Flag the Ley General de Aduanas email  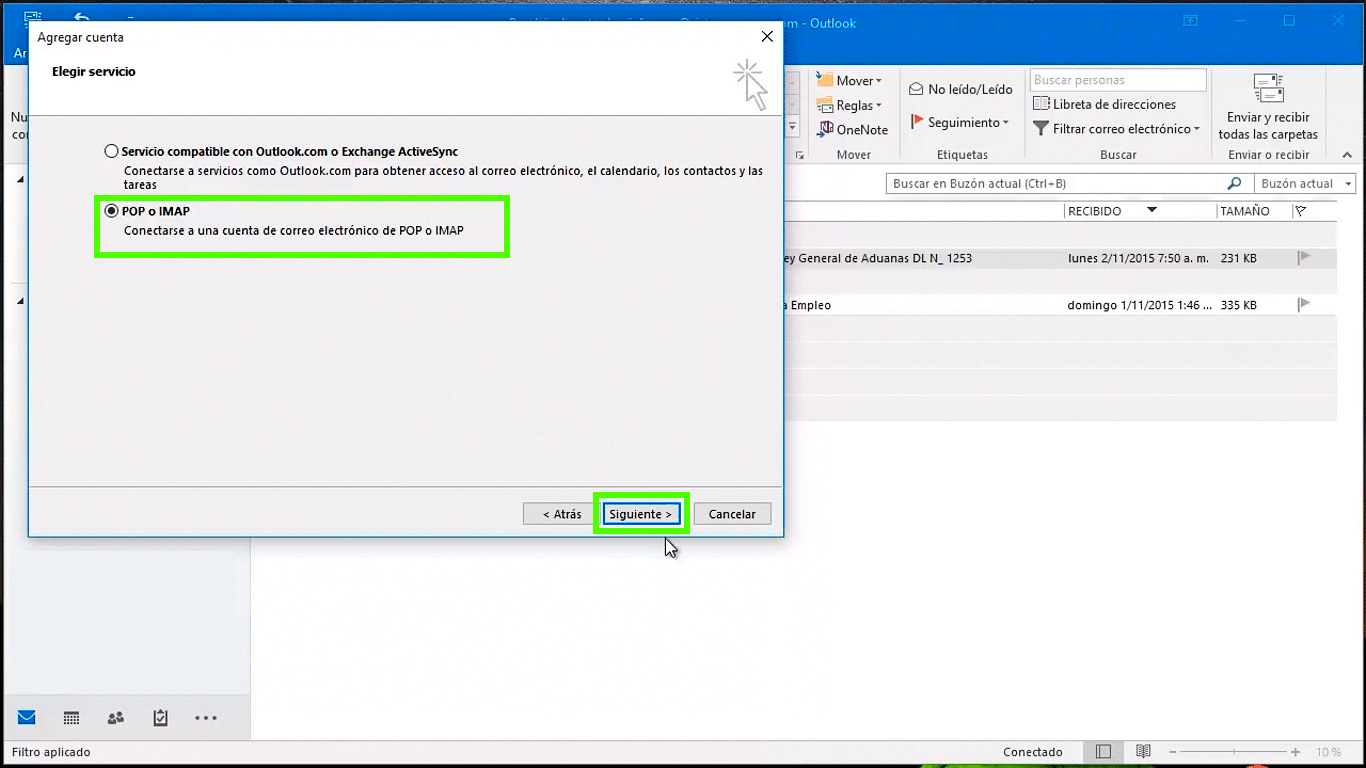point(1304,258)
